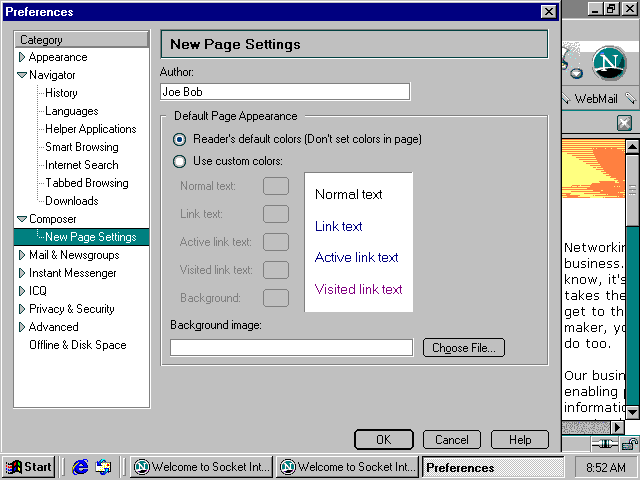
Task: Select Use custom colors radio button
Action: pyautogui.click(x=179, y=161)
